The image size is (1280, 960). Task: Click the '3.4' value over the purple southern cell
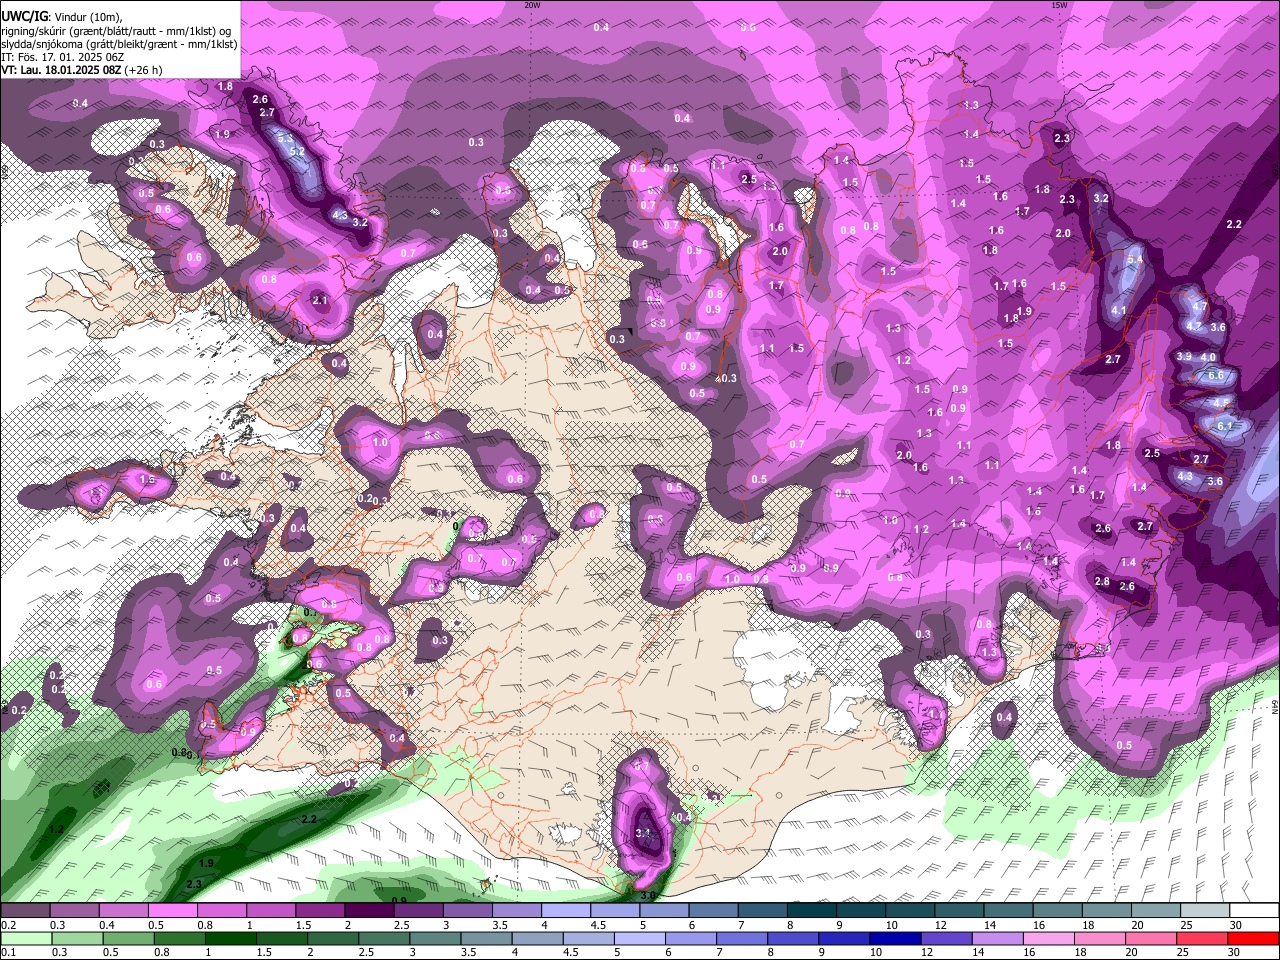tap(643, 833)
